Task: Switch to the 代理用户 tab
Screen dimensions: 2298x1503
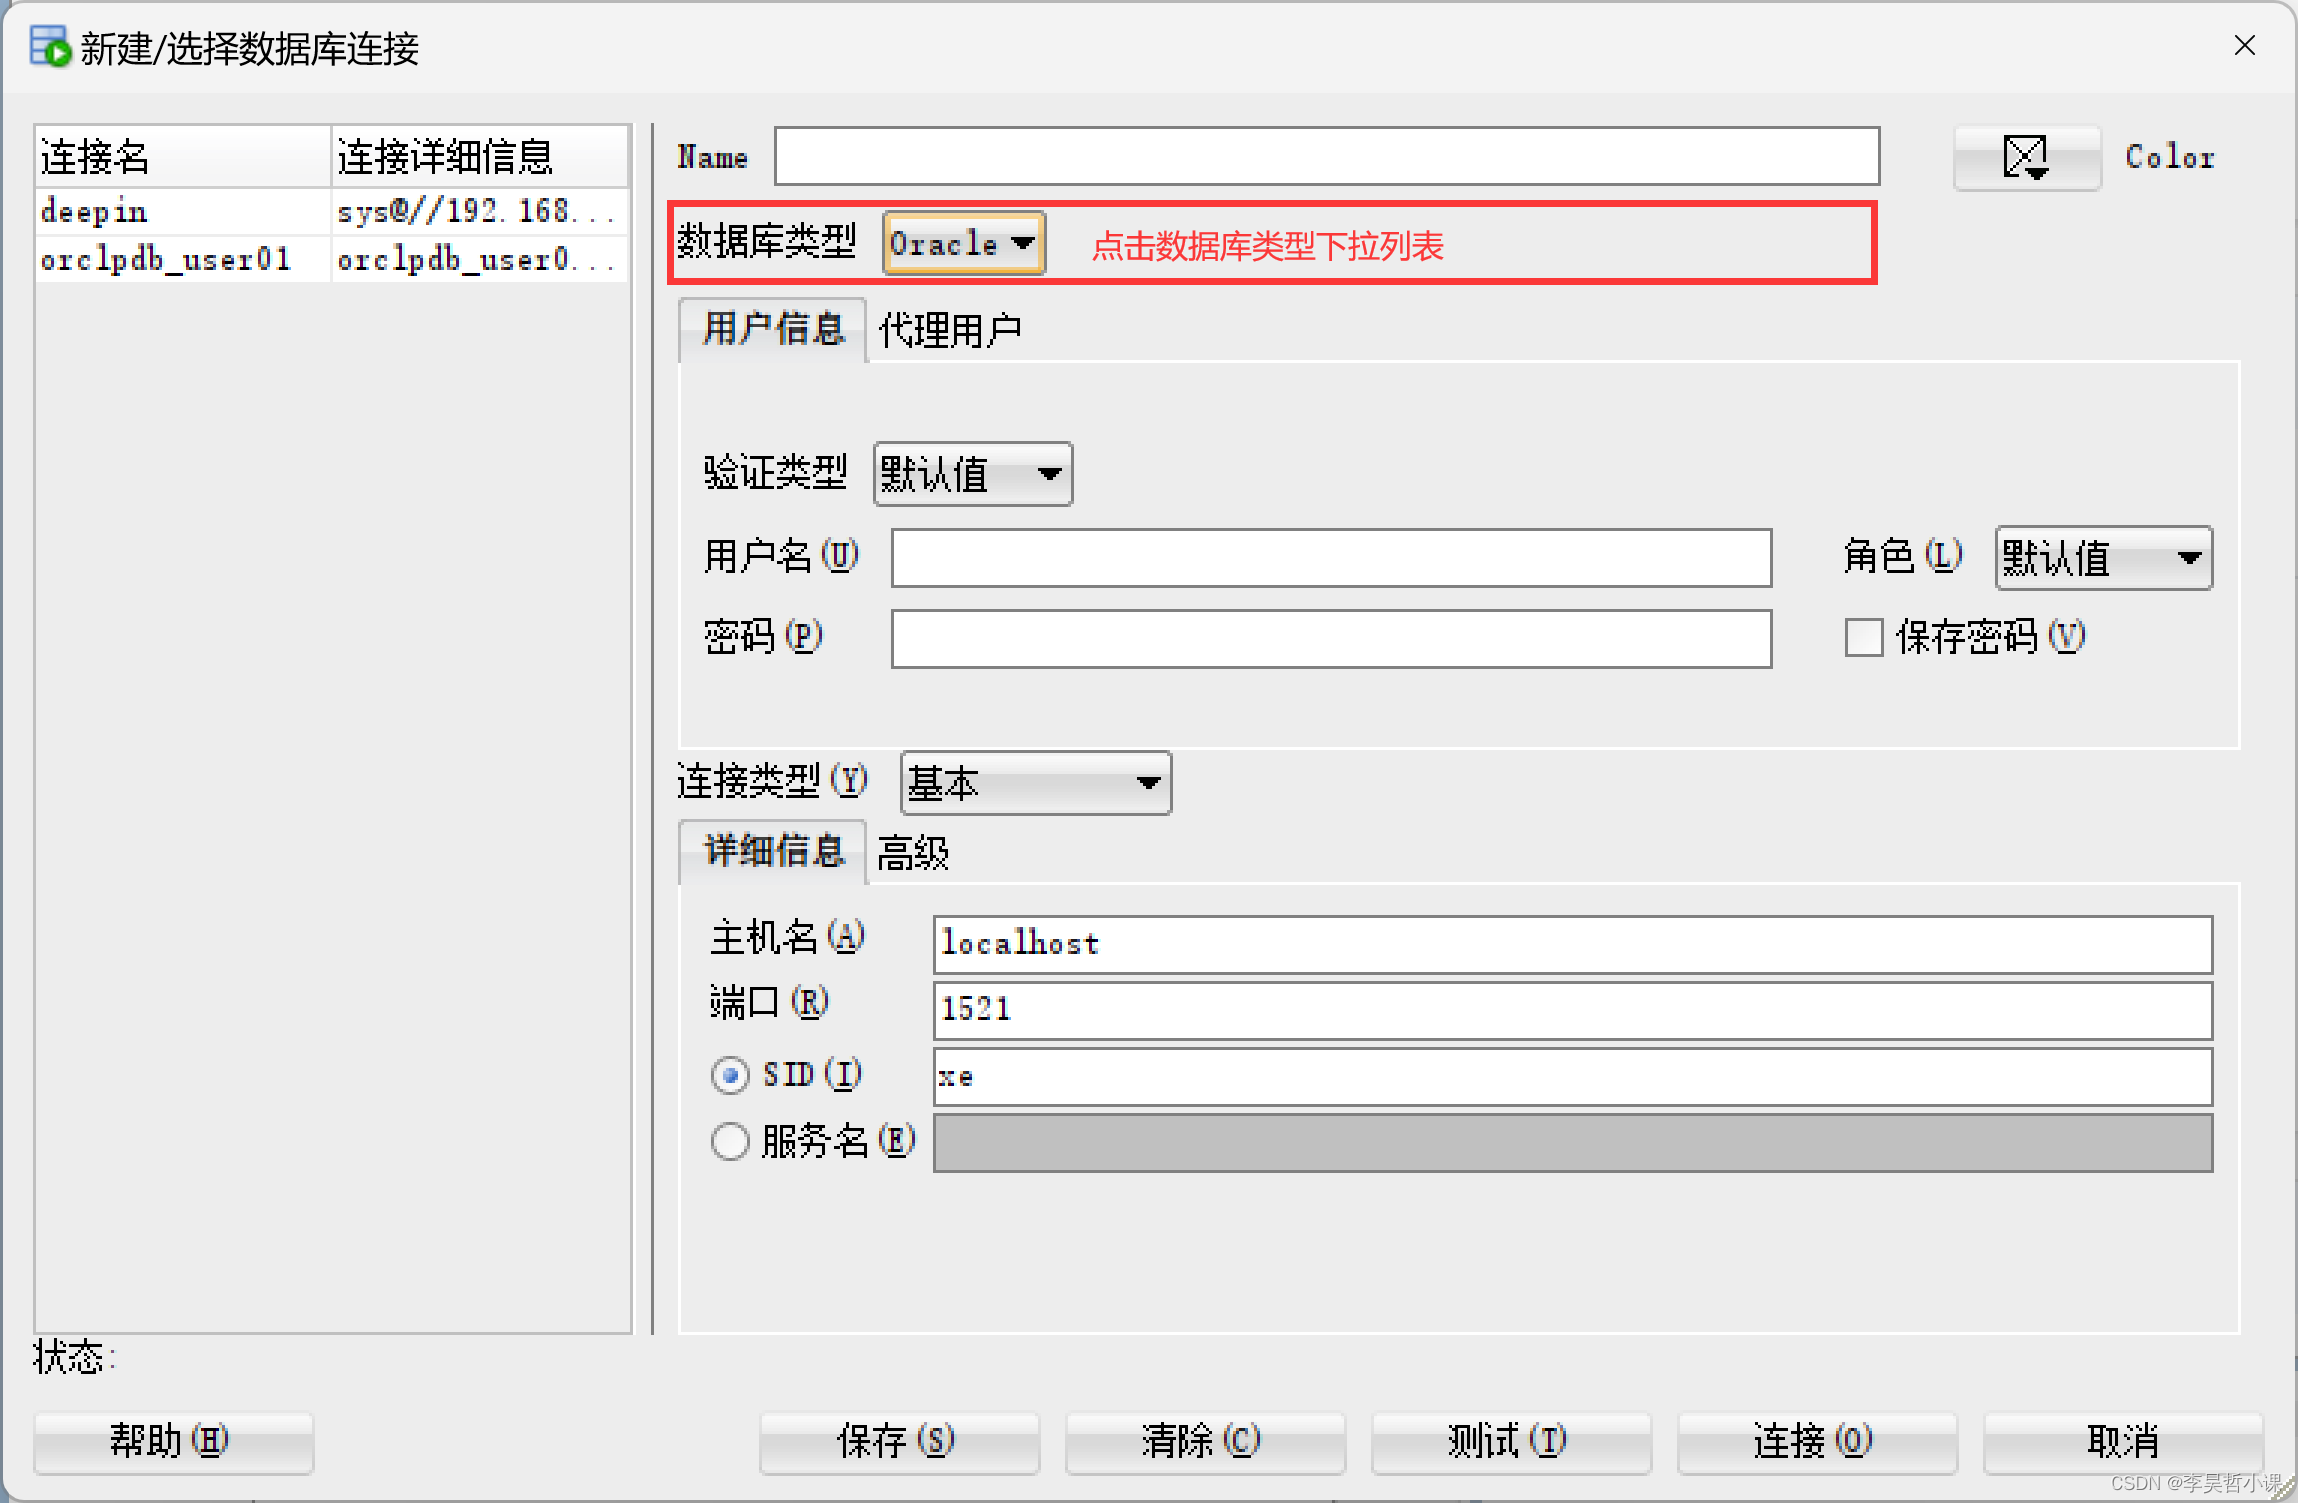Action: click(949, 330)
